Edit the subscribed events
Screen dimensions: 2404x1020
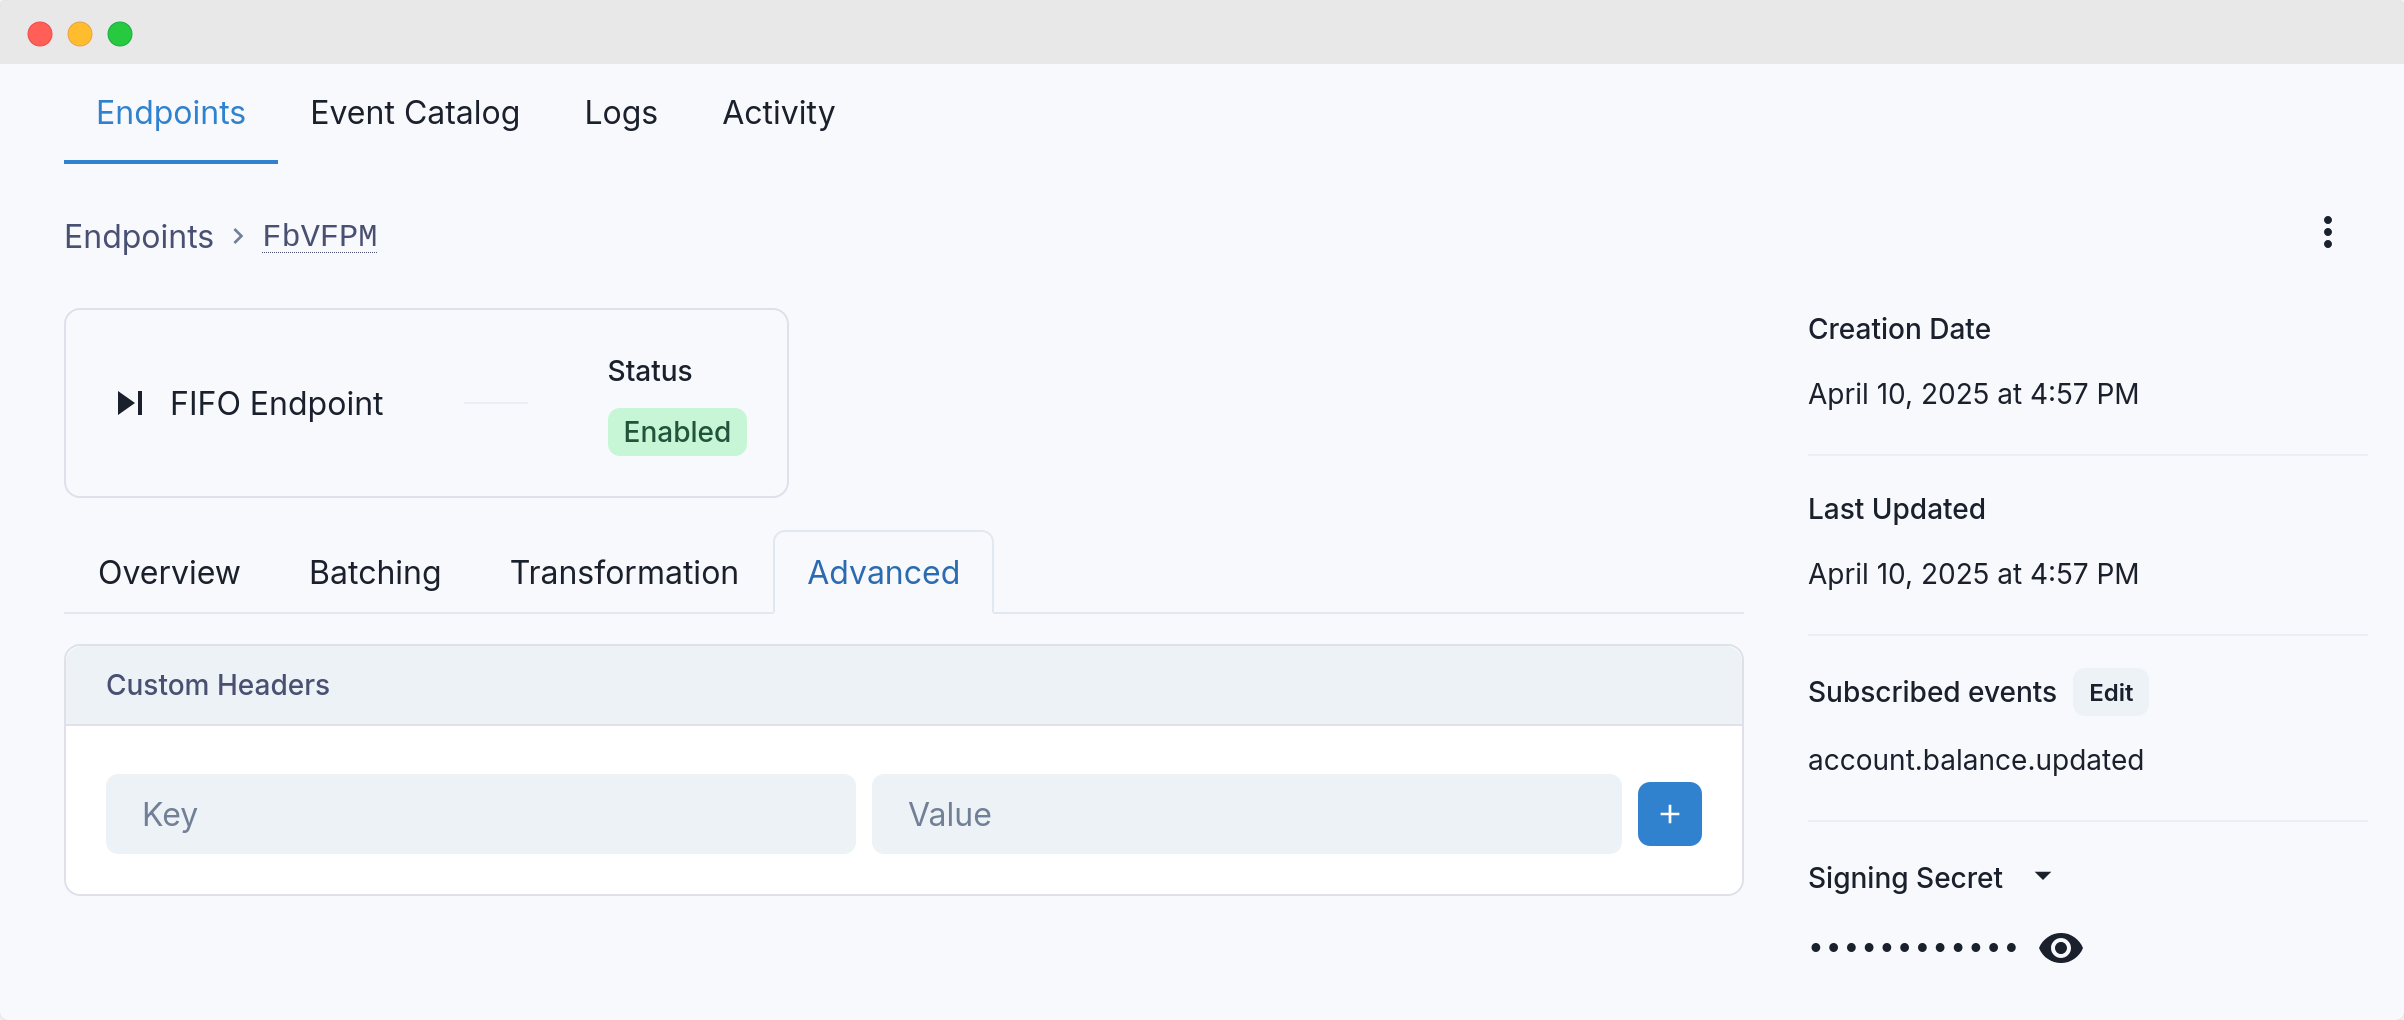point(2110,692)
